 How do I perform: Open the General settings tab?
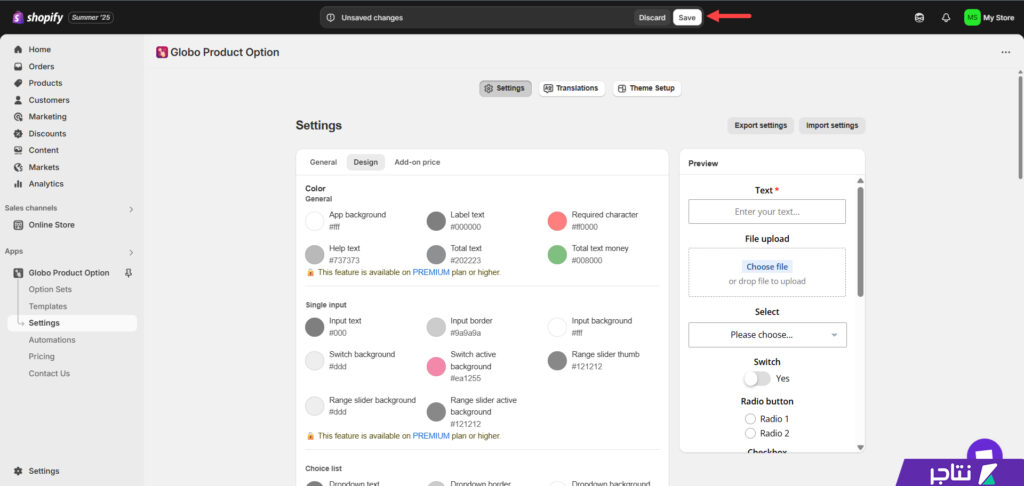coord(323,162)
